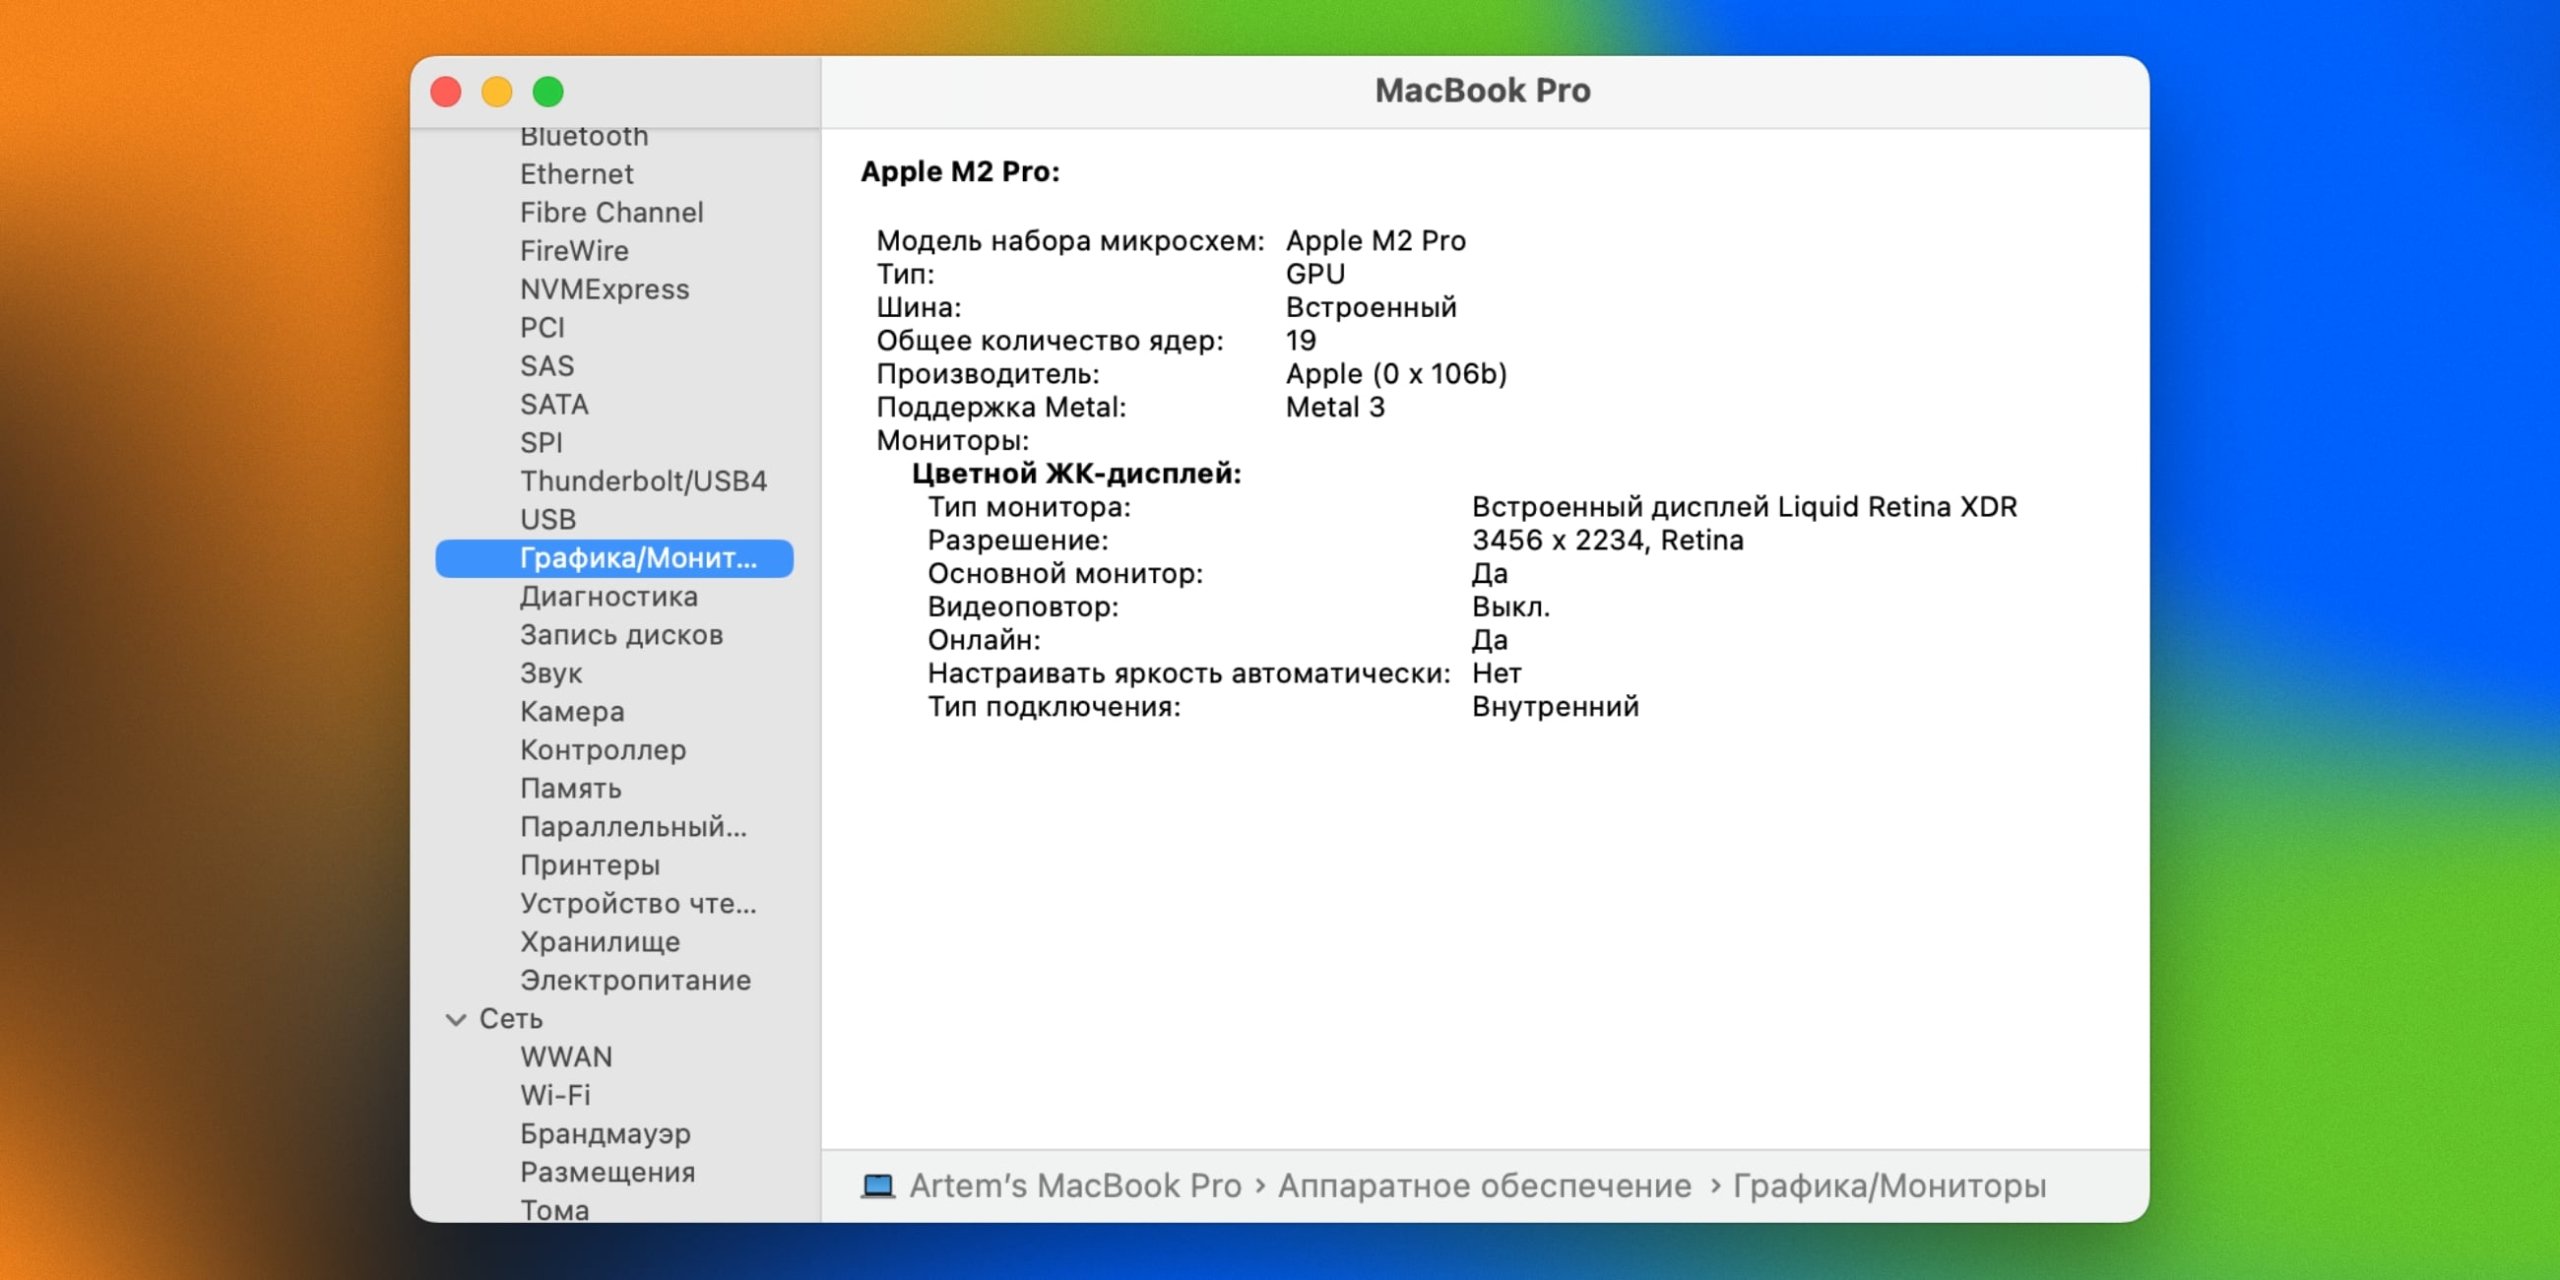Open the Камера hardware entry
This screenshot has width=2560, height=1280.
572,711
